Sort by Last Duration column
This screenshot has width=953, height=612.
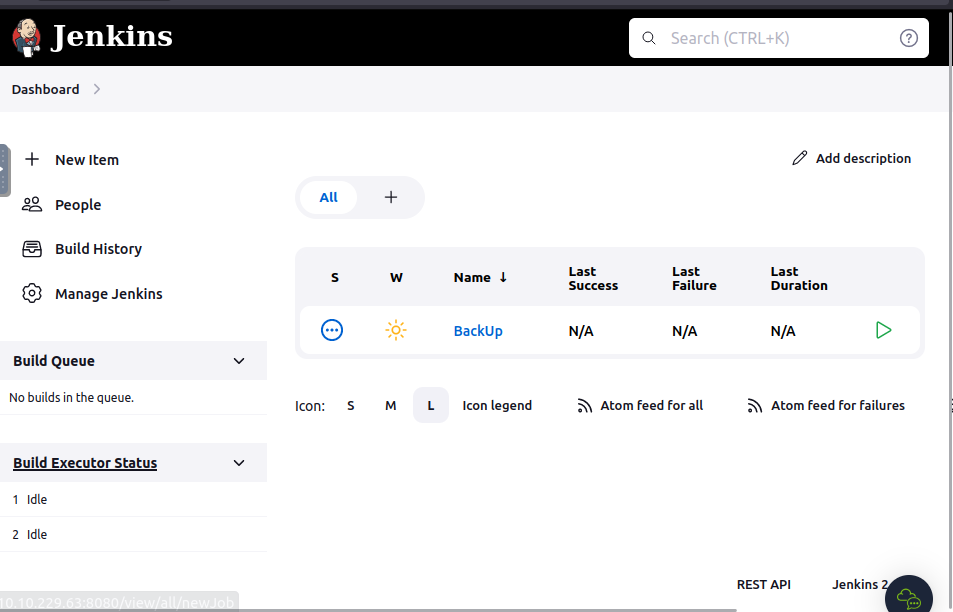click(x=799, y=278)
